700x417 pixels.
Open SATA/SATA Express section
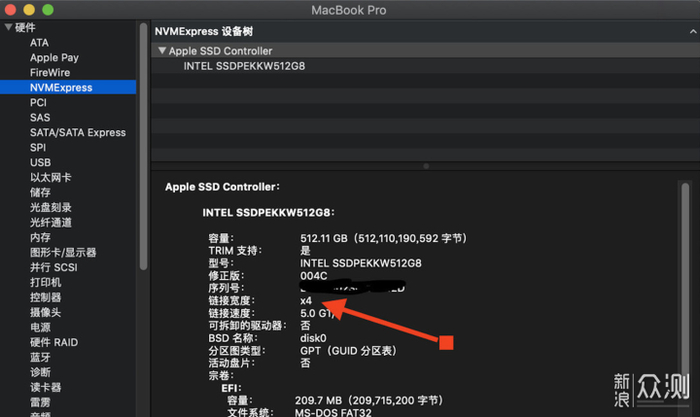78,133
